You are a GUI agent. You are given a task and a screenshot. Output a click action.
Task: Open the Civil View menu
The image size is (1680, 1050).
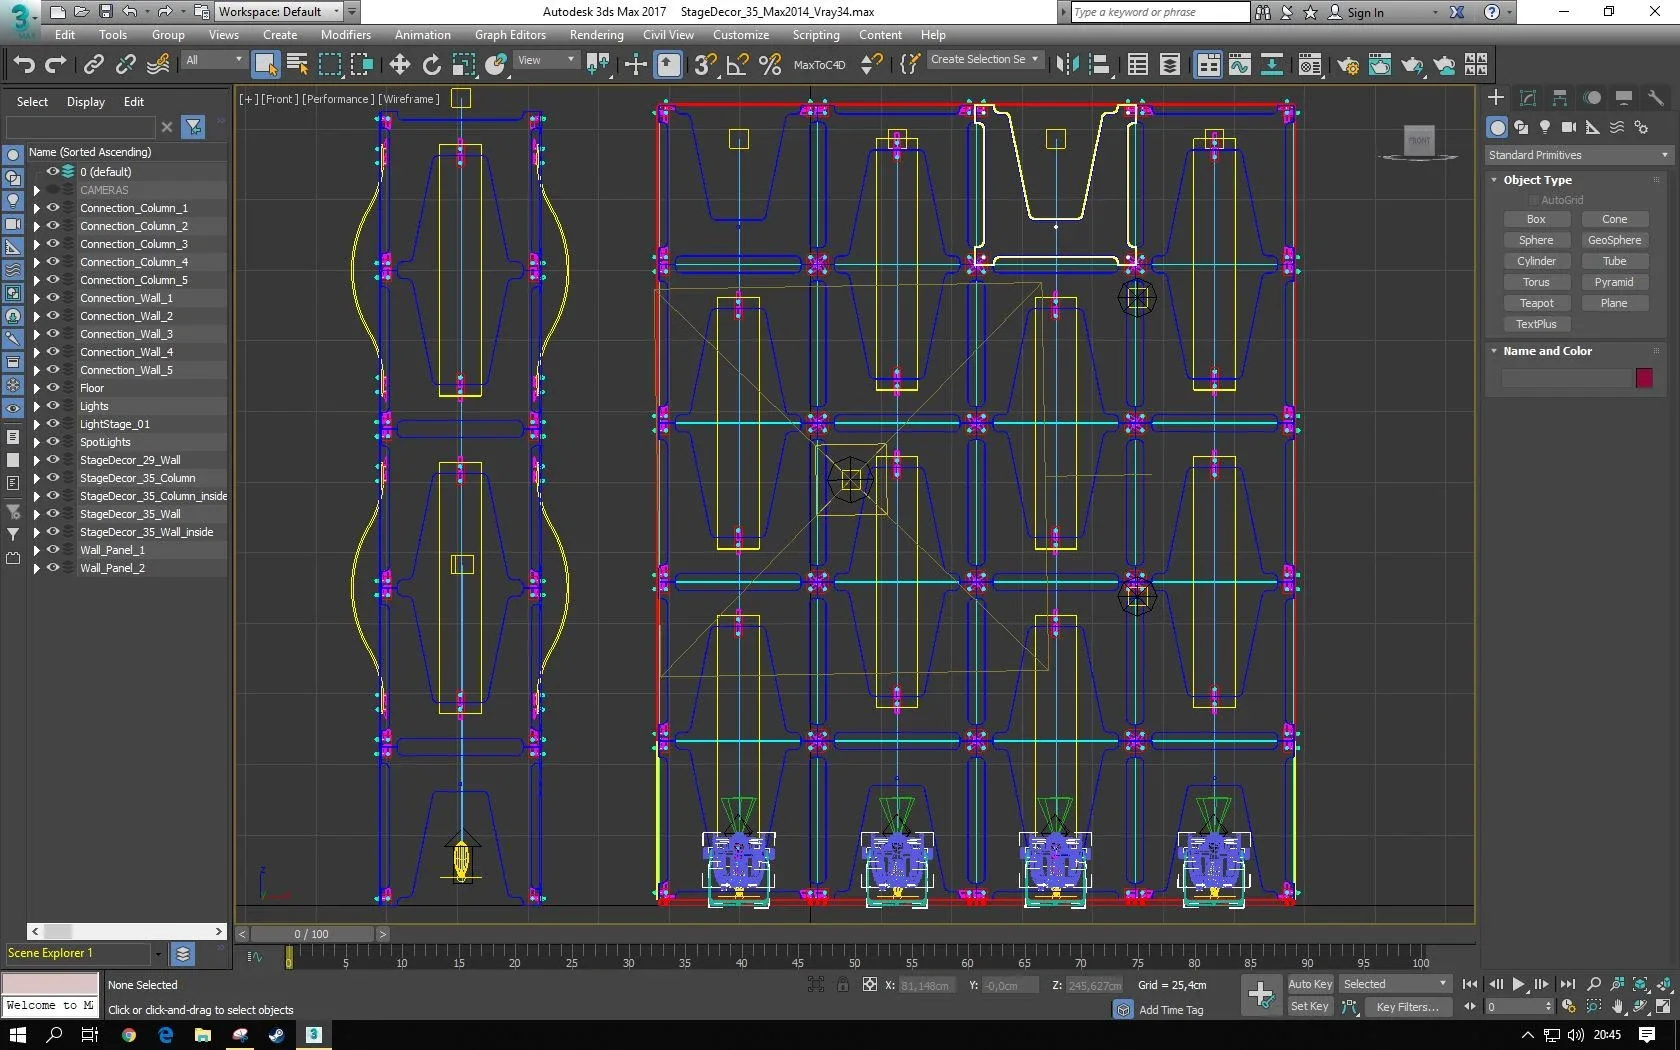[668, 35]
